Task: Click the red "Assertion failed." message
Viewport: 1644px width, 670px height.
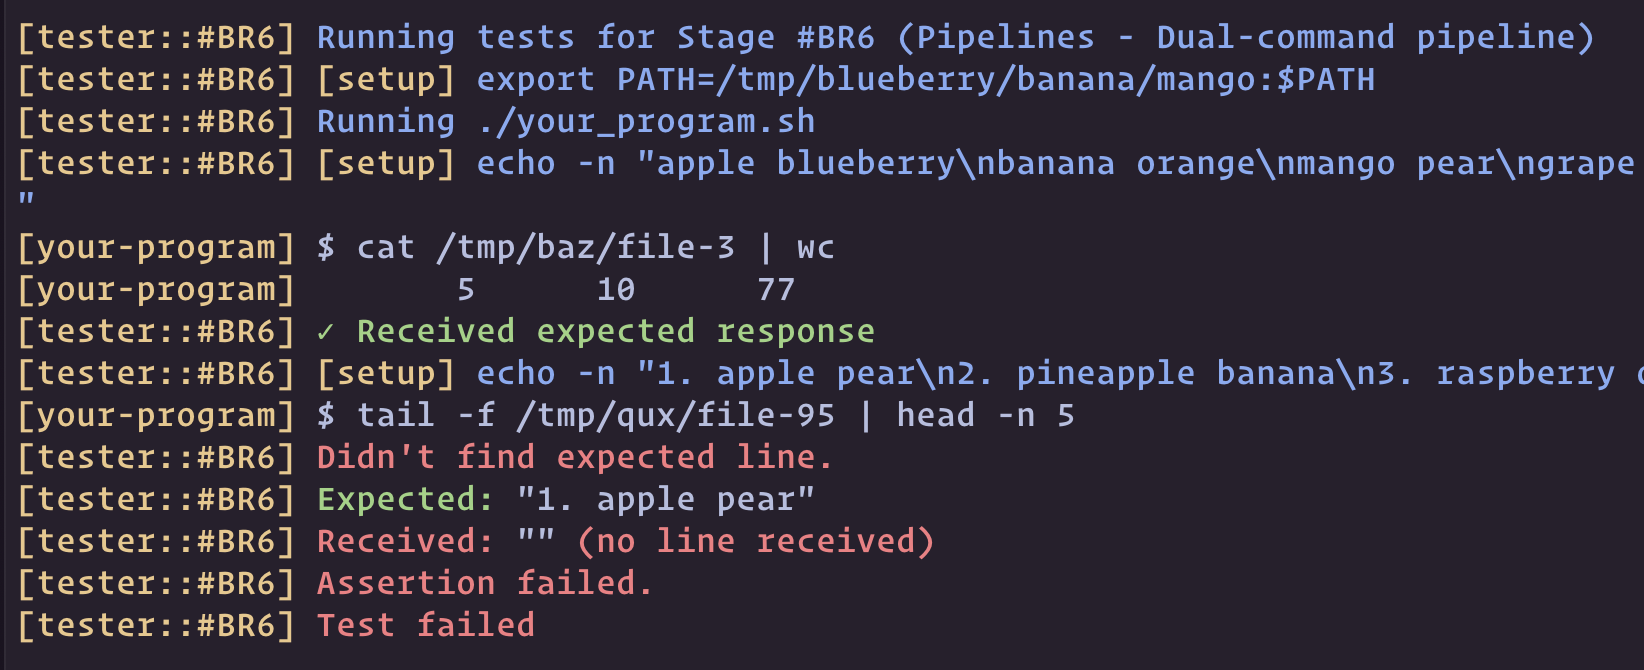Action: point(484,583)
